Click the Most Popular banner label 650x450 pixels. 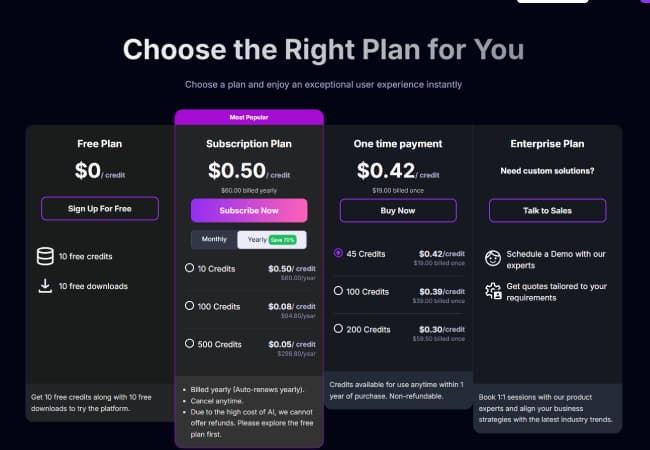[x=249, y=117]
